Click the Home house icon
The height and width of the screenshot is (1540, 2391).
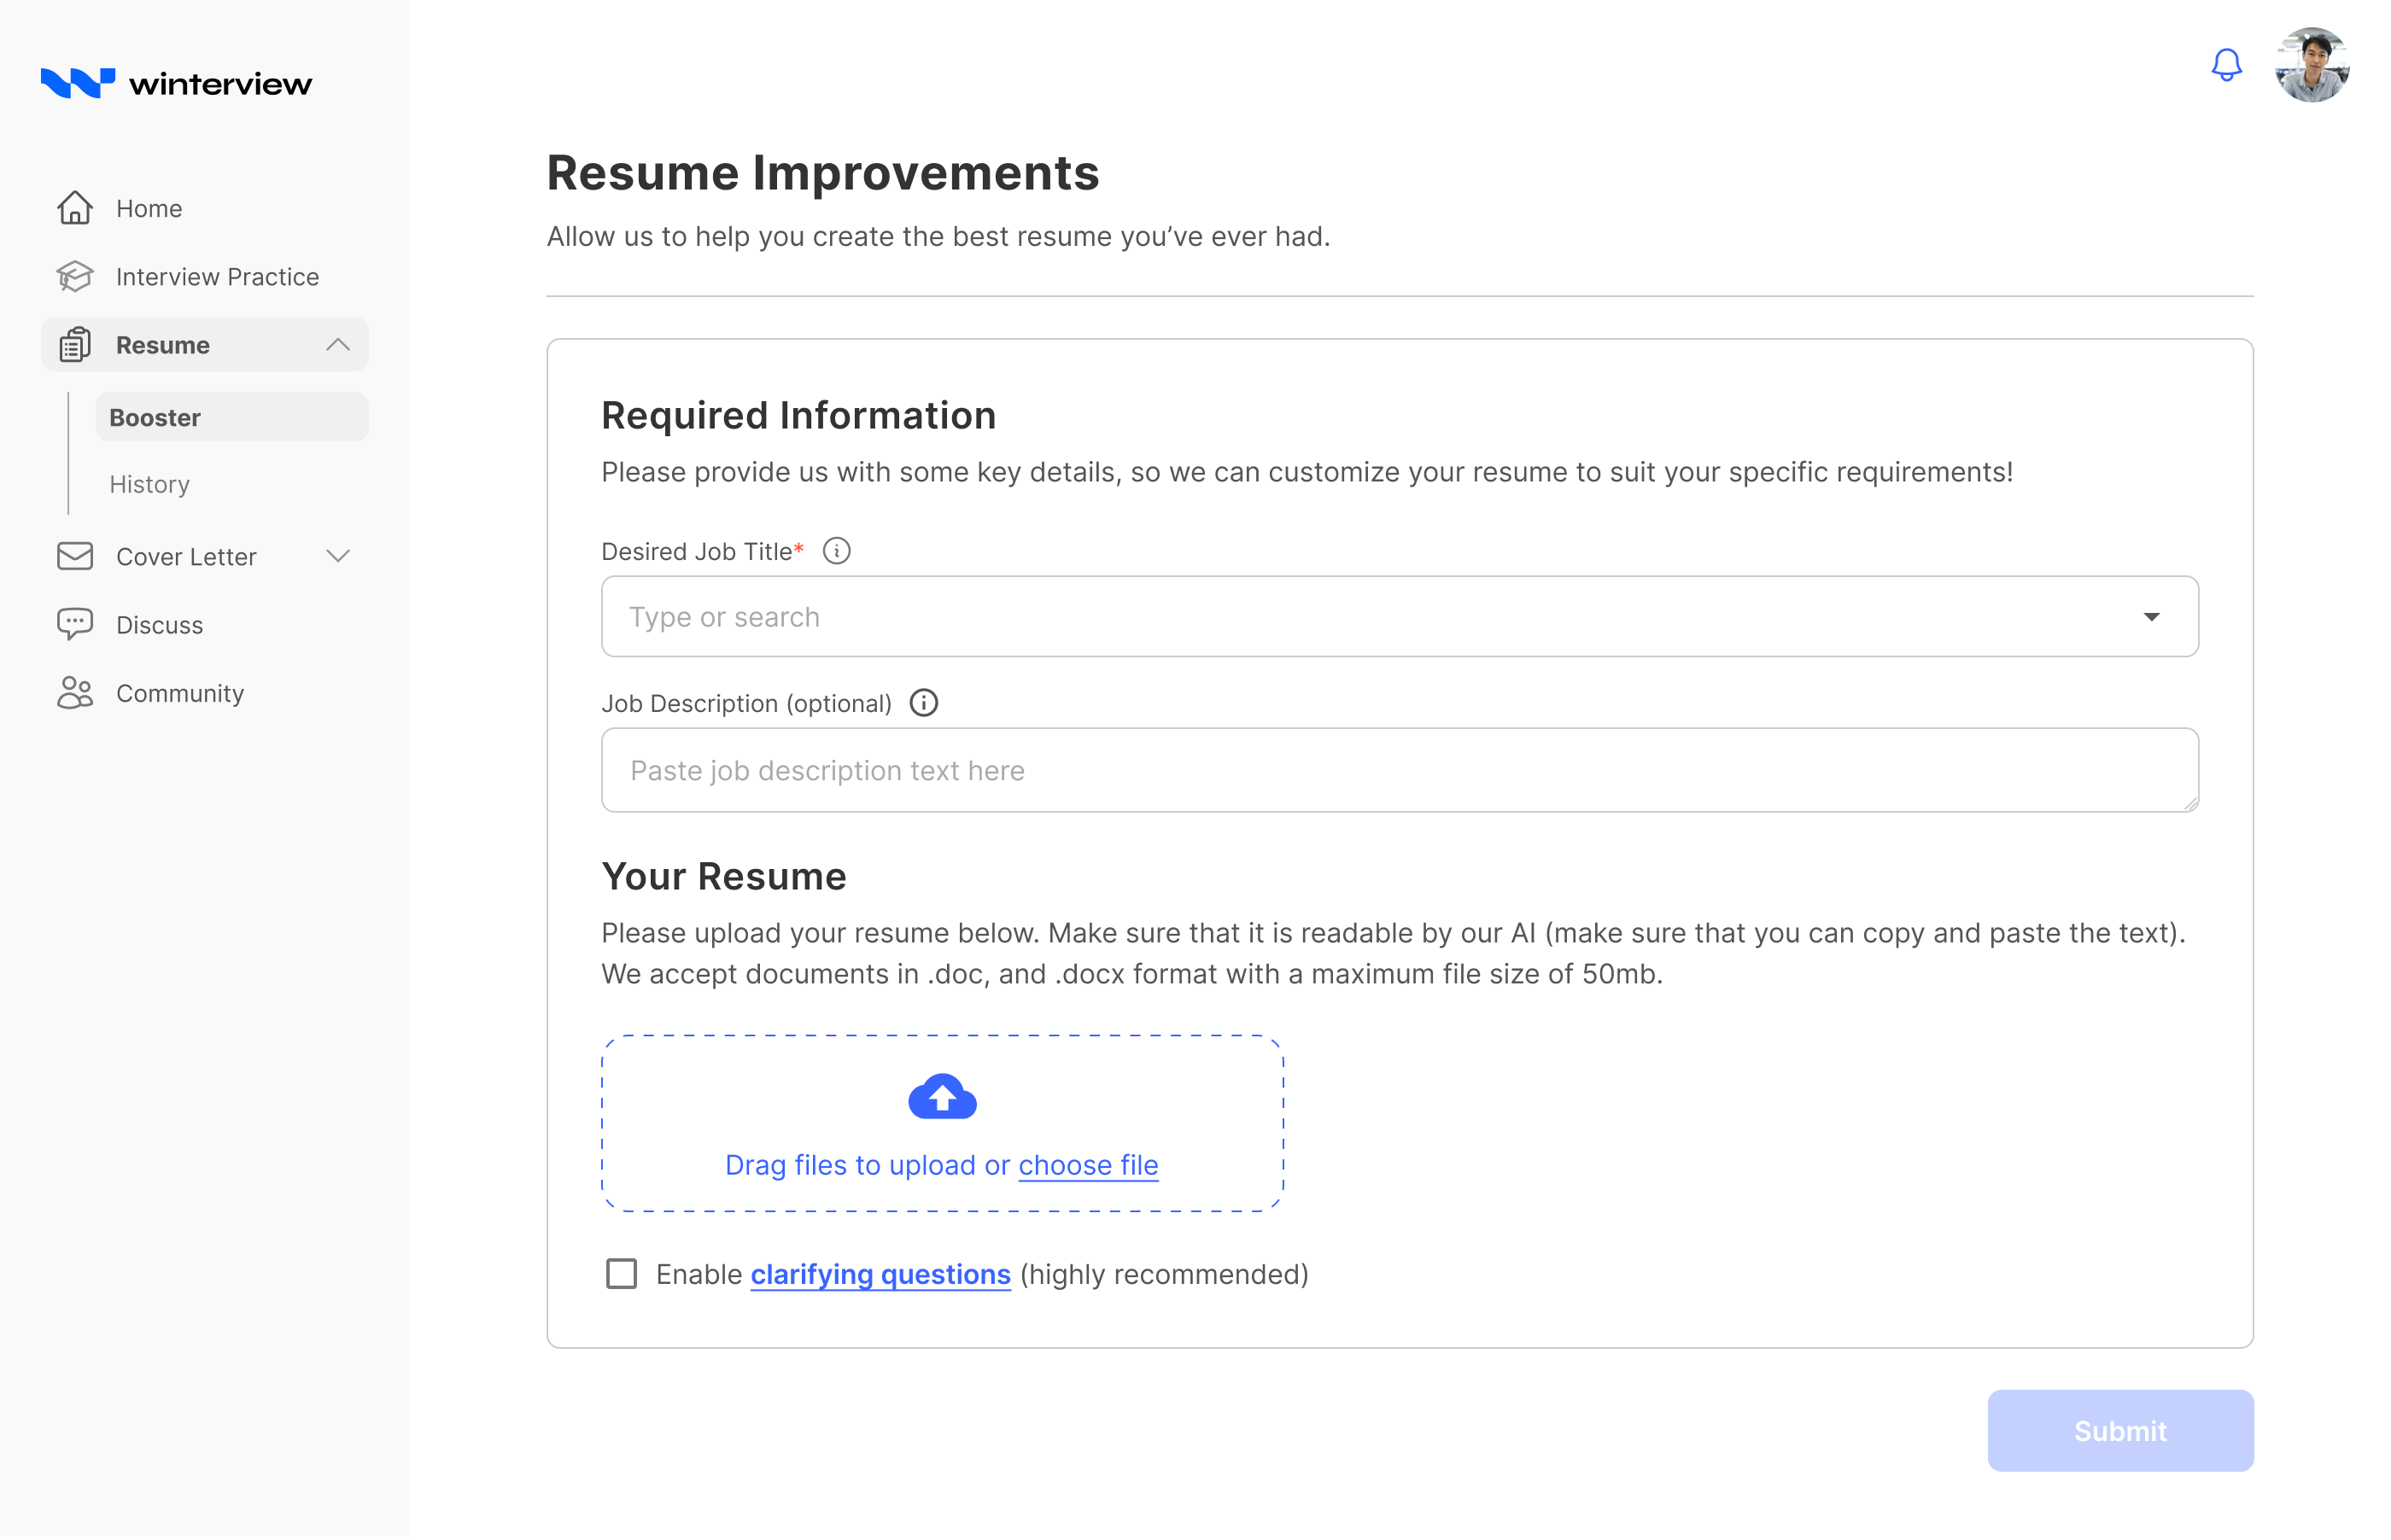(x=75, y=208)
